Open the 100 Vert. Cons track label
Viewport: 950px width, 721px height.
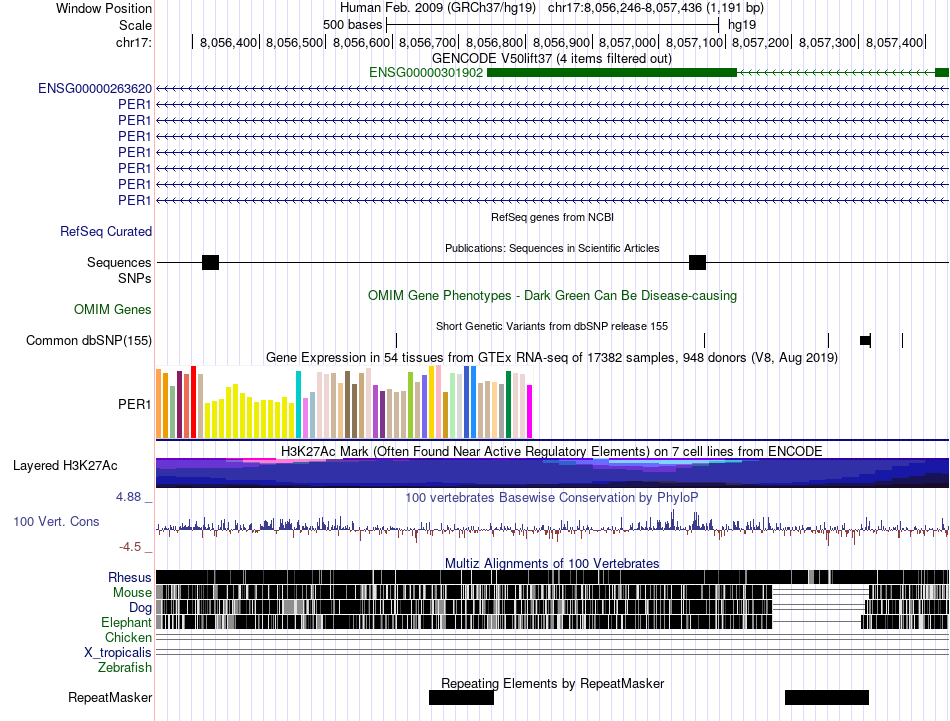[56, 522]
